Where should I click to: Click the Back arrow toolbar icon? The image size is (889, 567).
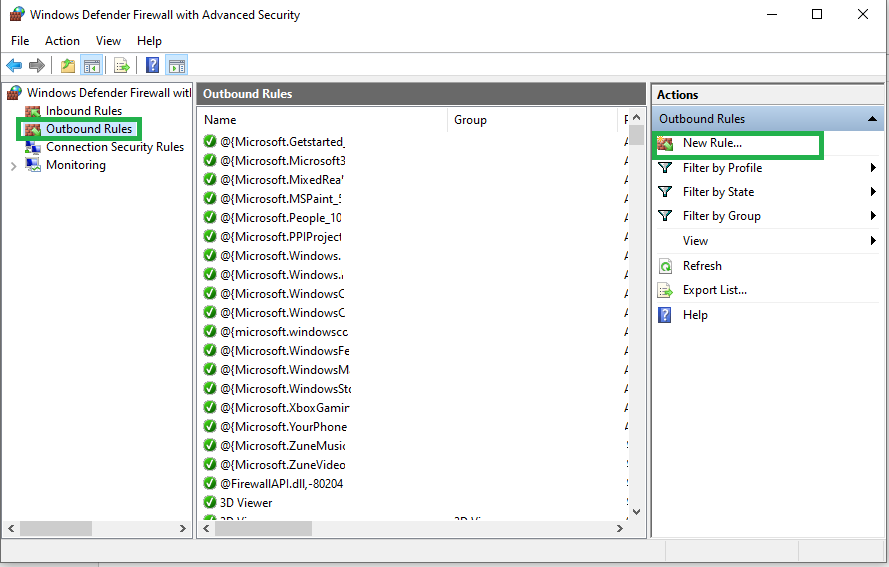point(14,66)
